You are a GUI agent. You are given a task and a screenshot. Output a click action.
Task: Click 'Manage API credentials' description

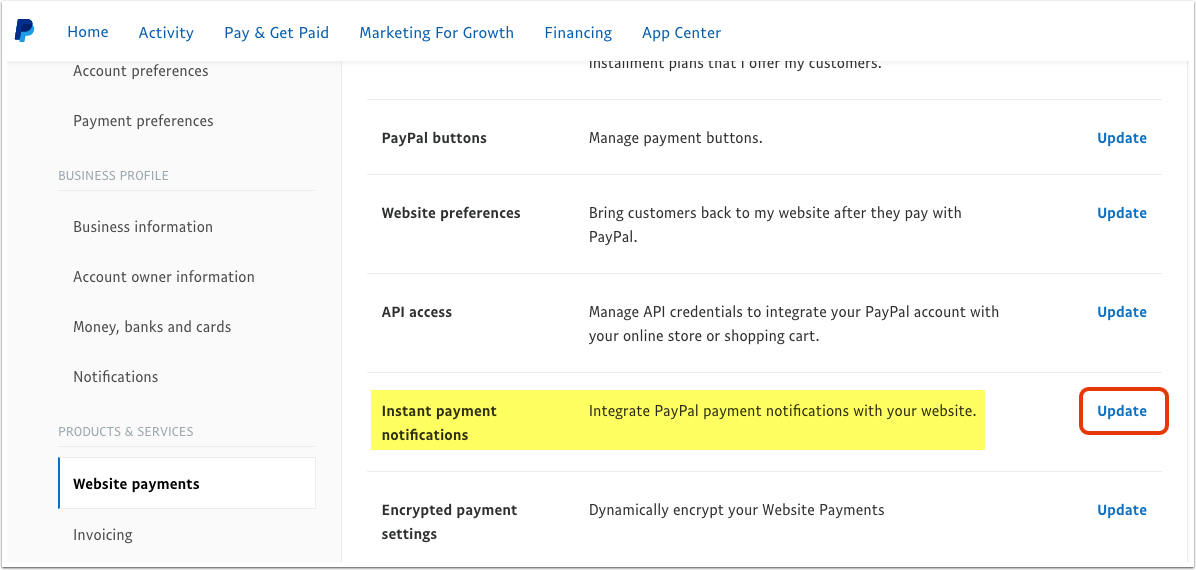pos(794,324)
